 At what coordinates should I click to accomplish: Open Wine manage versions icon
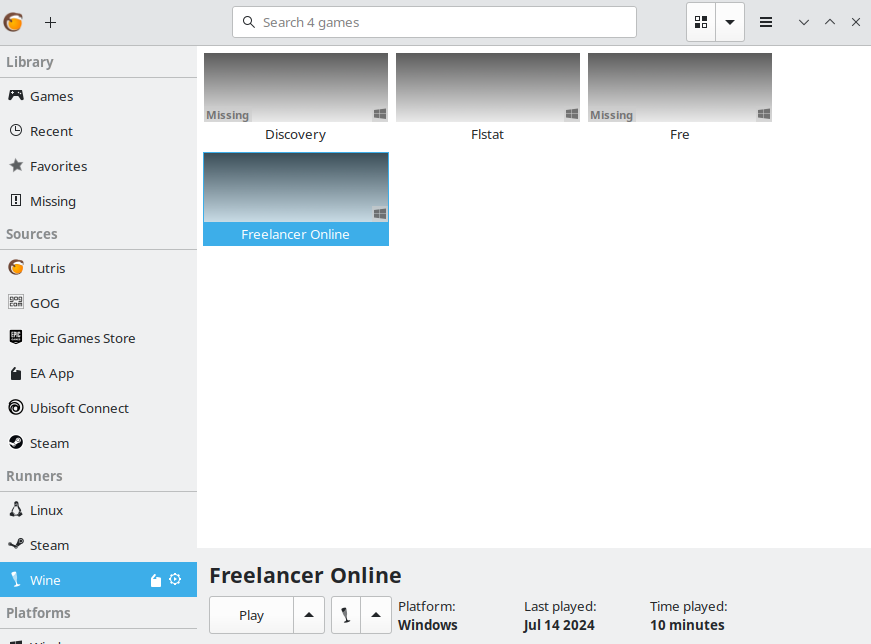156,580
